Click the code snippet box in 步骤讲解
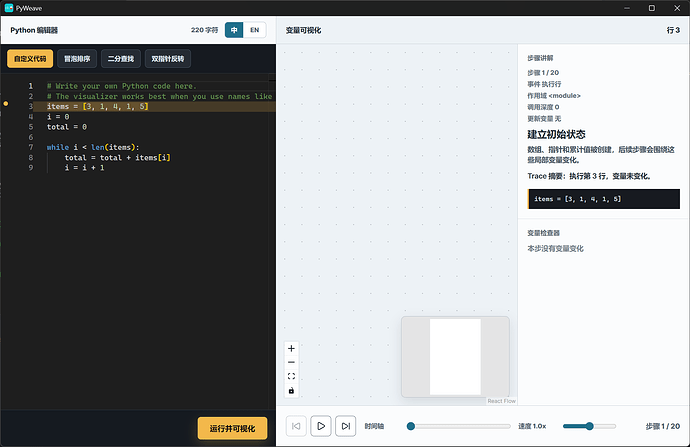The width and height of the screenshot is (690, 447). coord(603,199)
